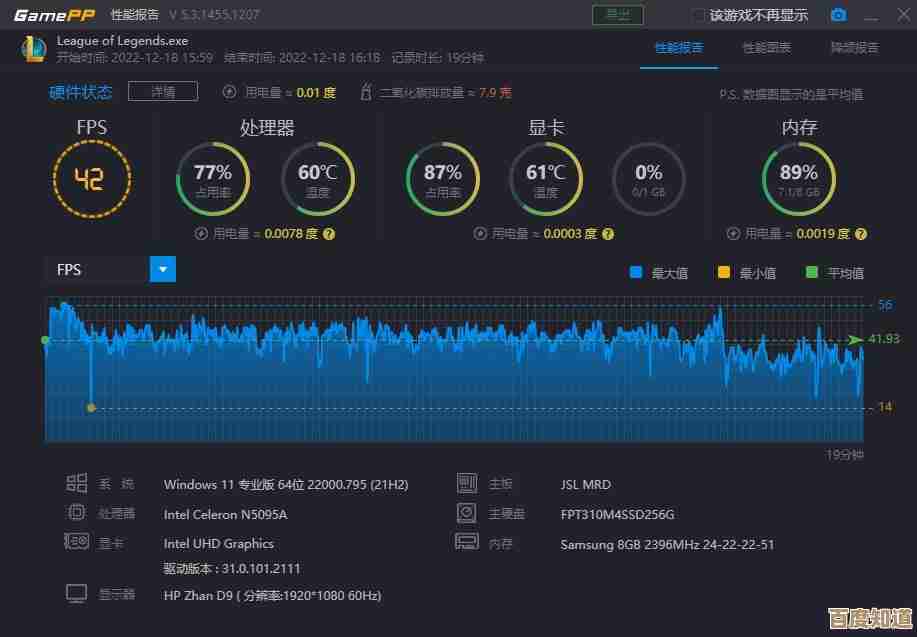The height and width of the screenshot is (637, 917).
Task: Click the help icon beside GPU power usage
Action: (608, 233)
